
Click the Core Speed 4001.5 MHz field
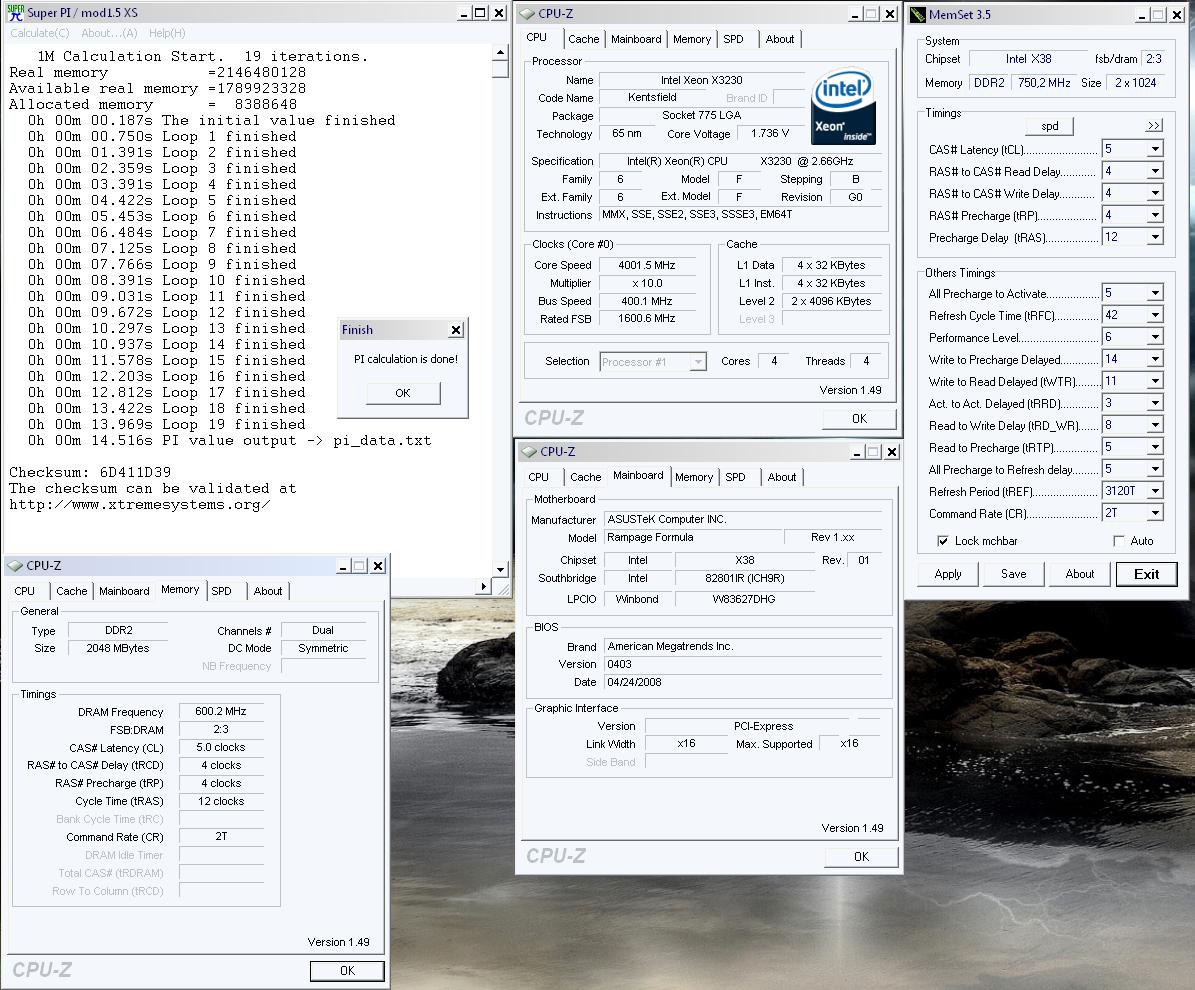point(646,265)
